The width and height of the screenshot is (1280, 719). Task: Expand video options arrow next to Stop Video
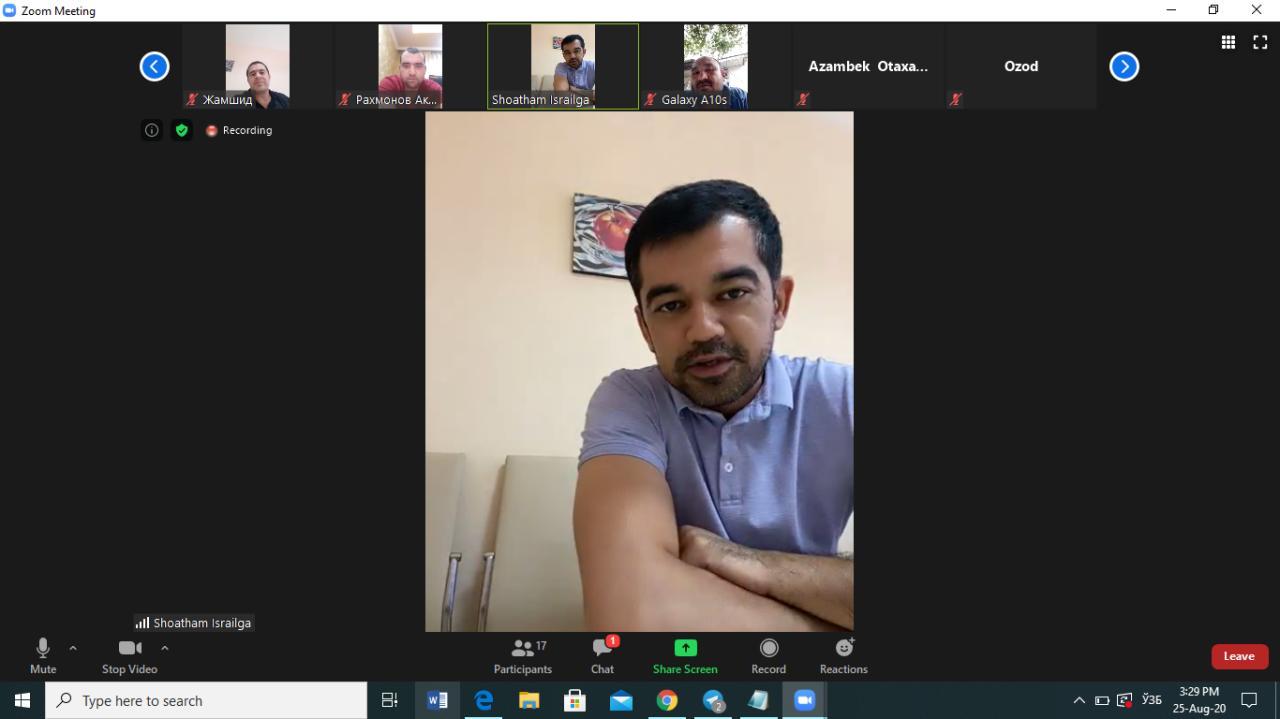click(x=165, y=648)
